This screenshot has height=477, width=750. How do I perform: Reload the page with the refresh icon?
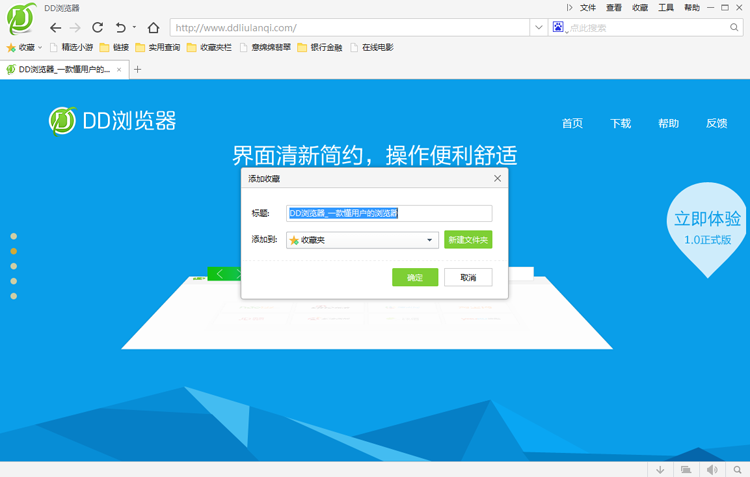98,27
